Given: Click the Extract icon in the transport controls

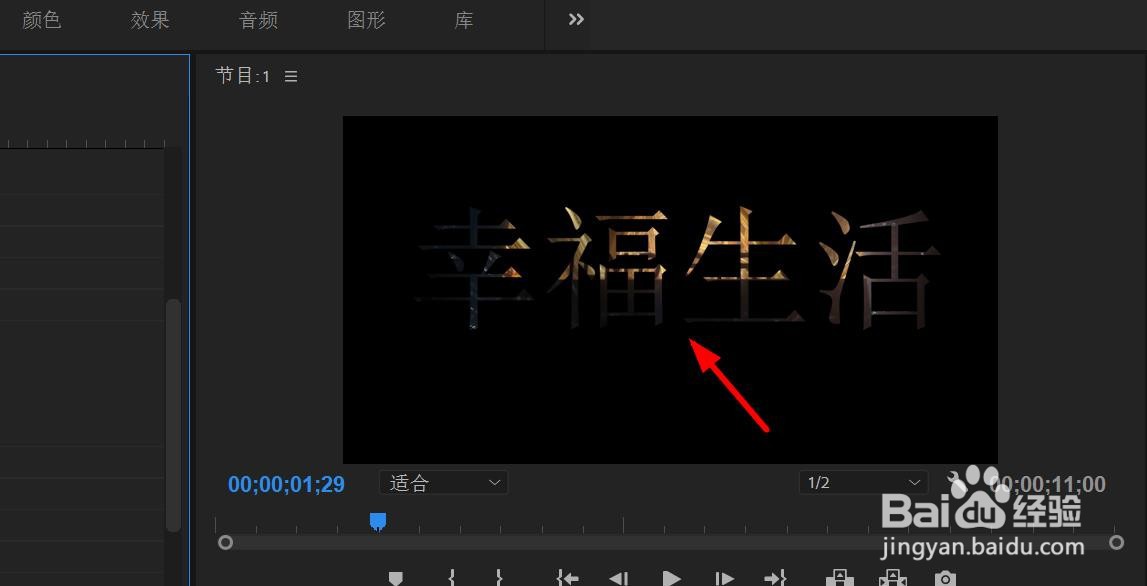Looking at the screenshot, I should point(892,577).
